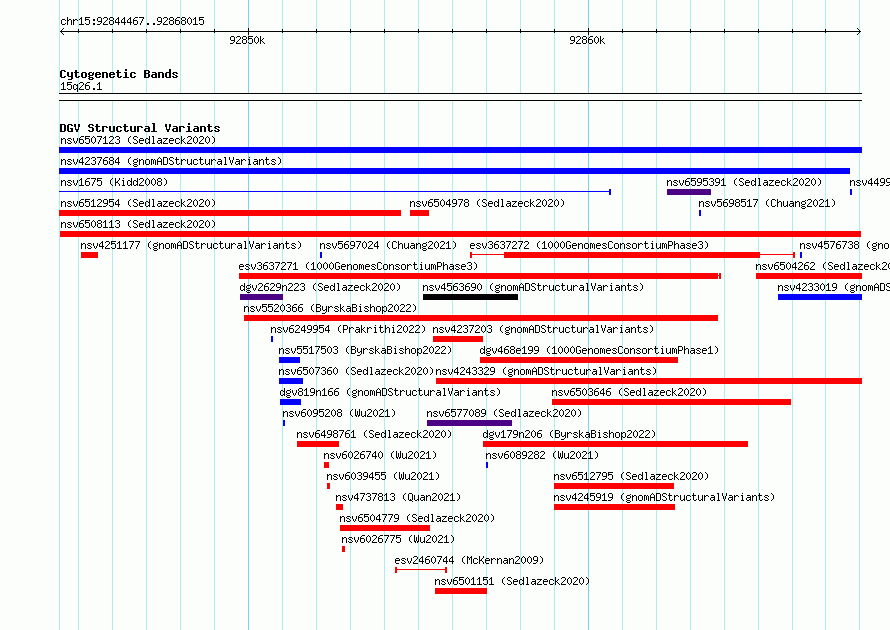The width and height of the screenshot is (890, 630).
Task: Select the black bar for nsv4563690
Action: pyautogui.click(x=471, y=297)
